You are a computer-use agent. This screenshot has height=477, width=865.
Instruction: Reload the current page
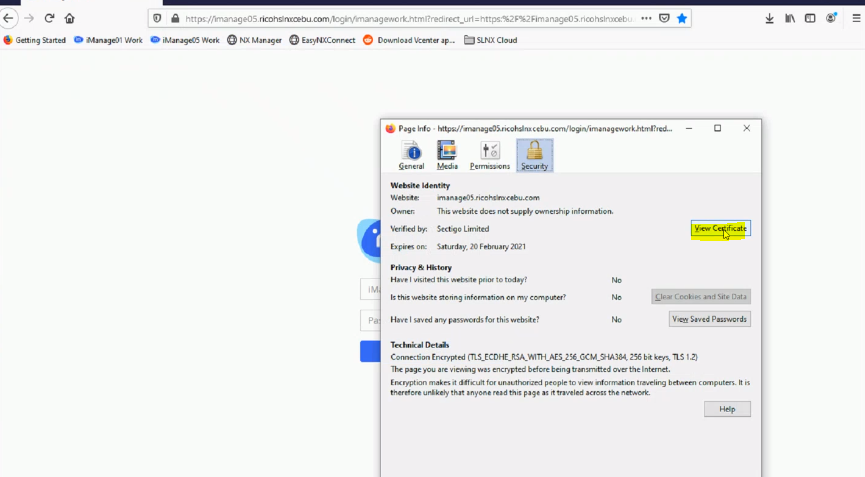click(x=49, y=18)
